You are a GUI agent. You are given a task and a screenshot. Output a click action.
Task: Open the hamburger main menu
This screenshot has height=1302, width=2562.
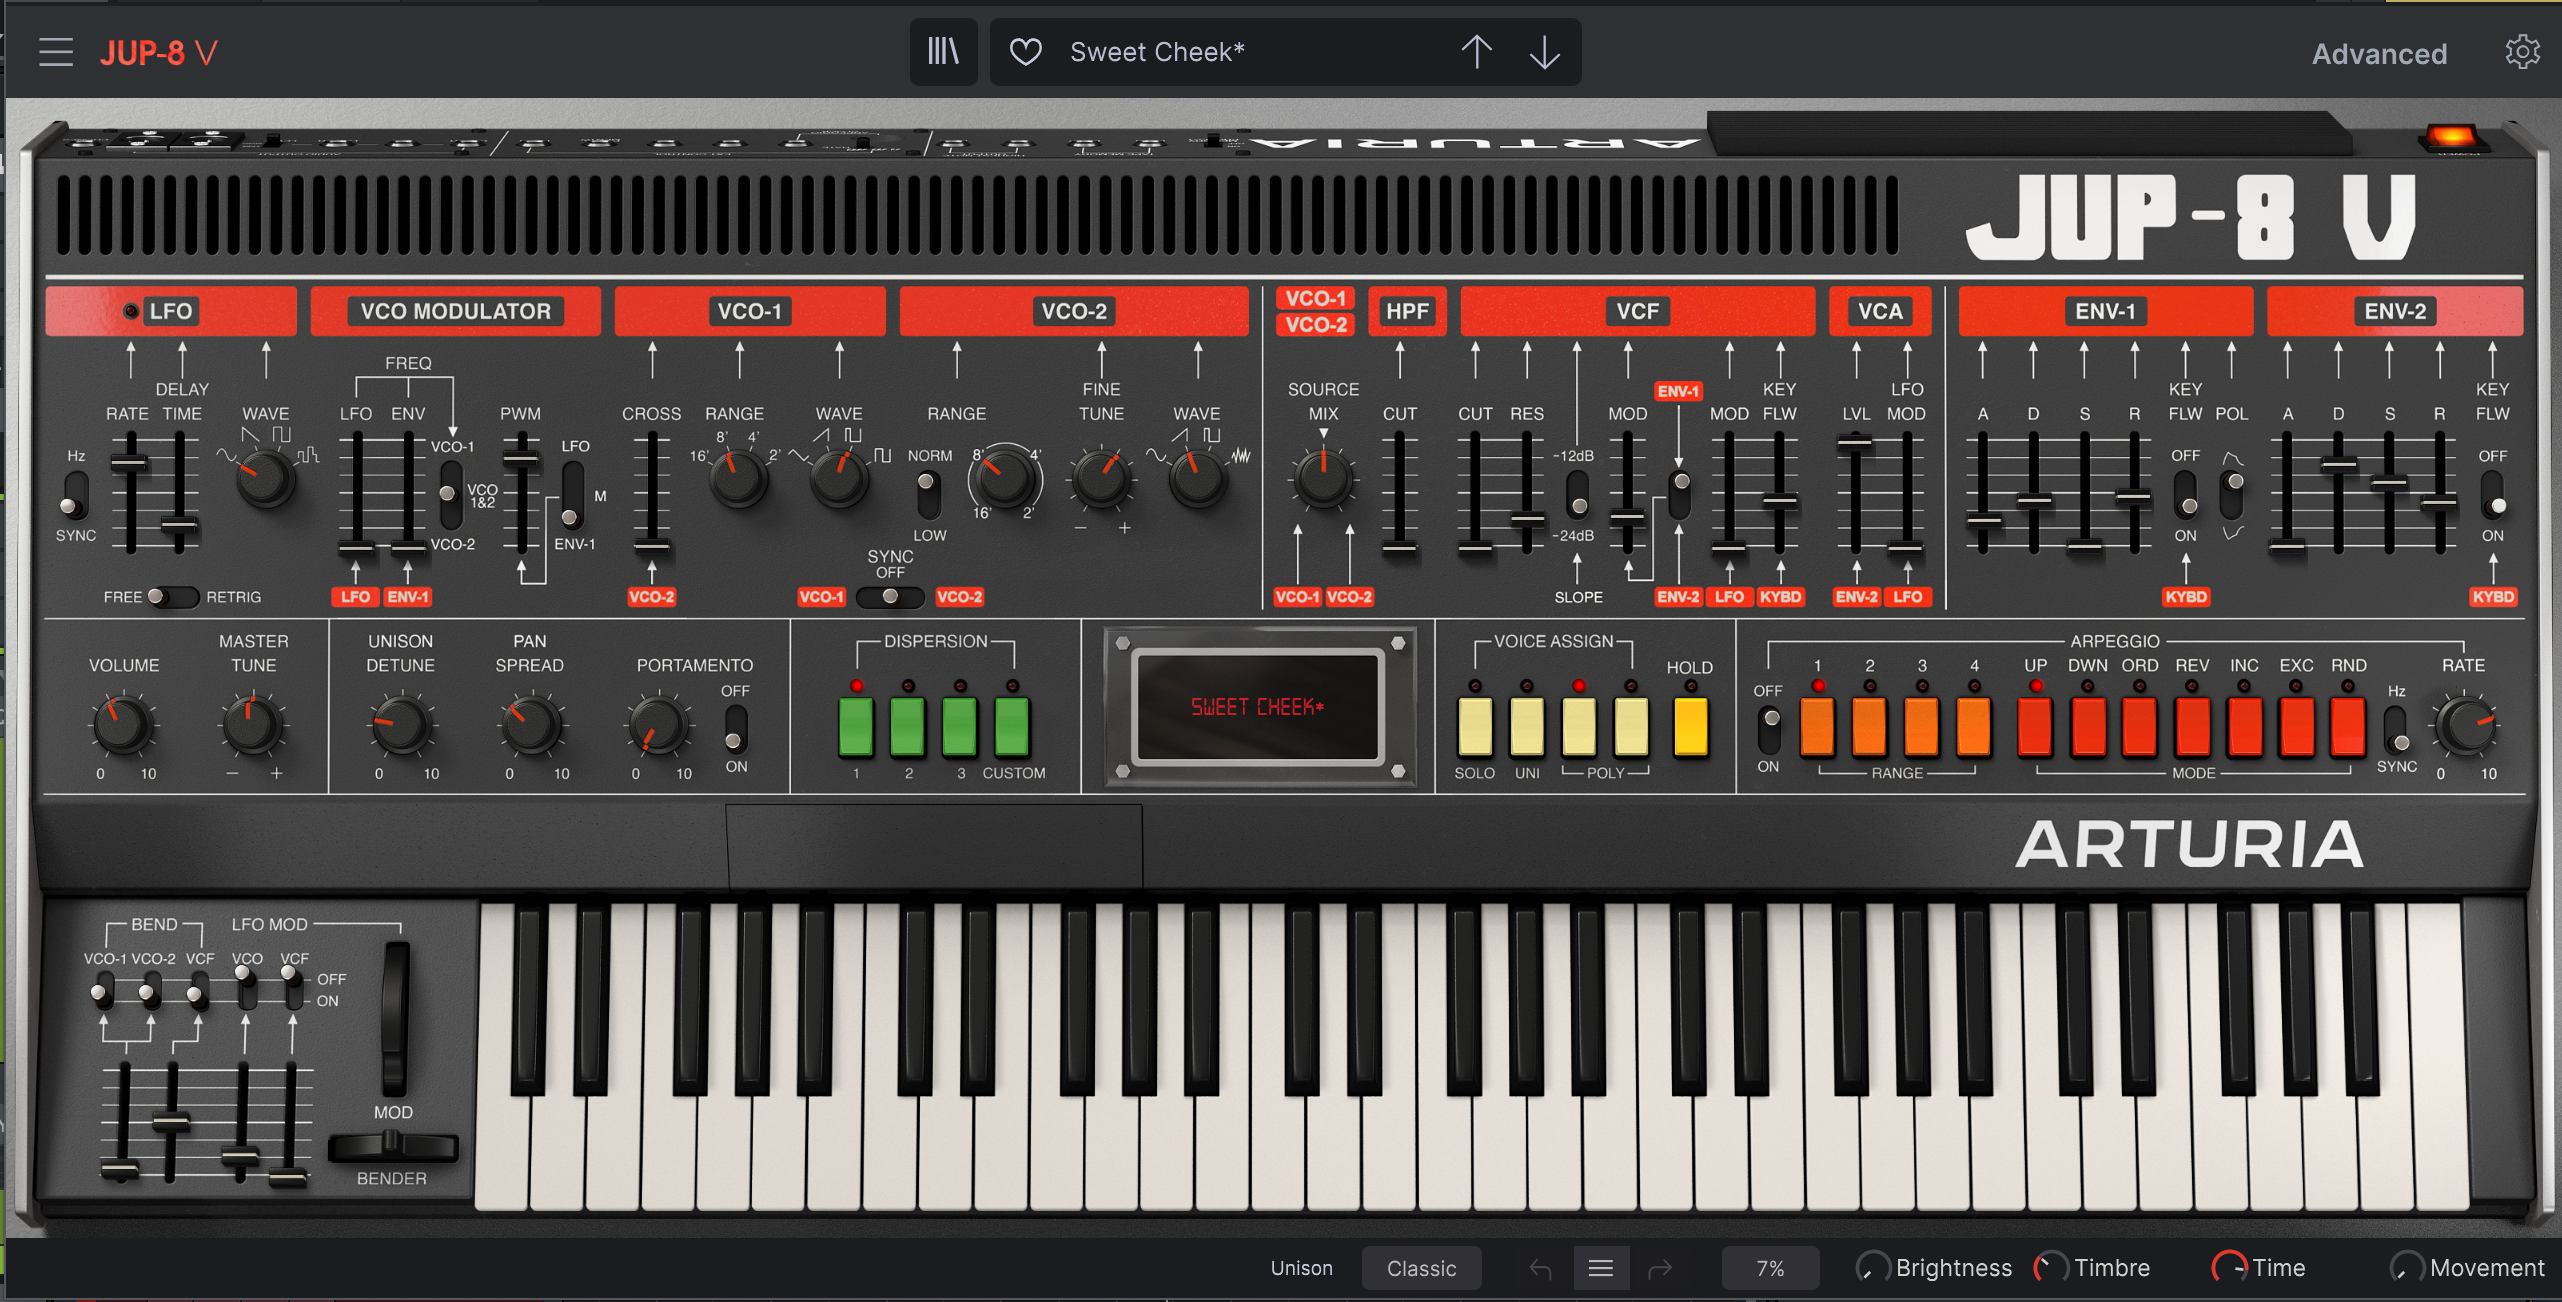[x=56, y=52]
